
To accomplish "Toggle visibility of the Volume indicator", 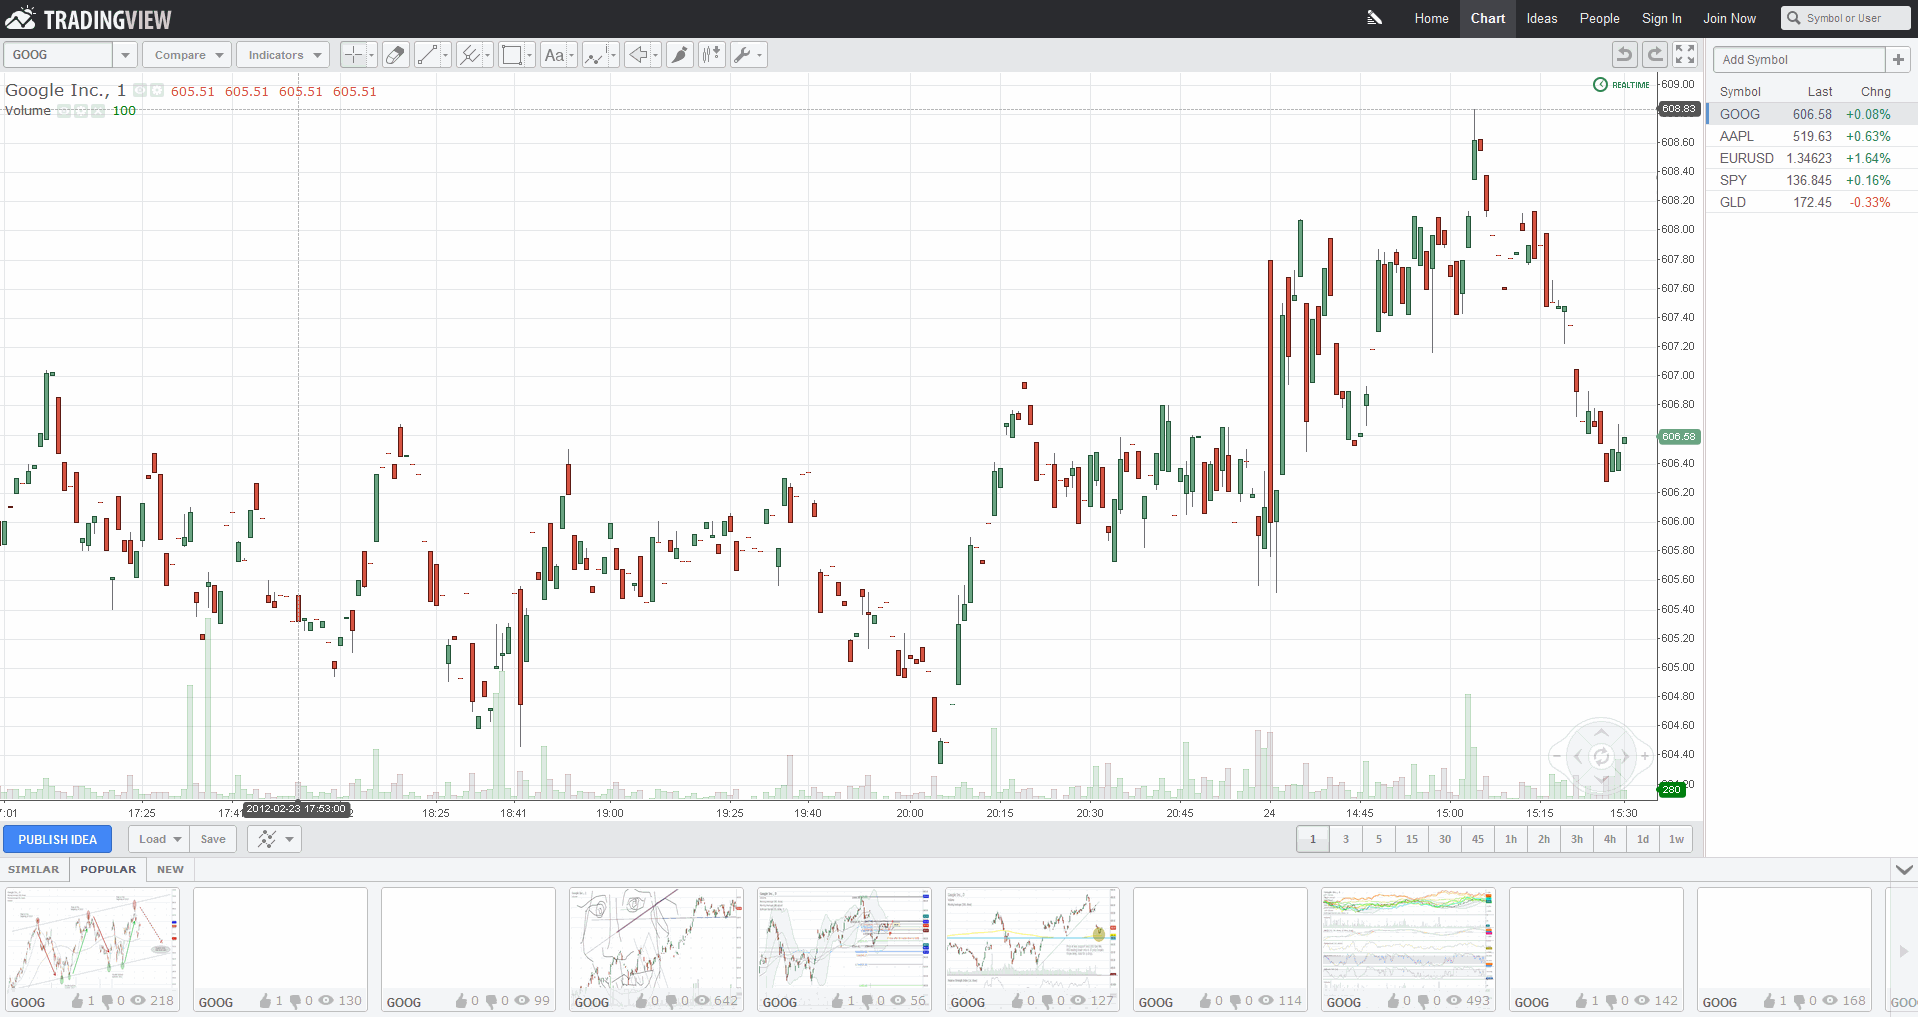I will [64, 110].
